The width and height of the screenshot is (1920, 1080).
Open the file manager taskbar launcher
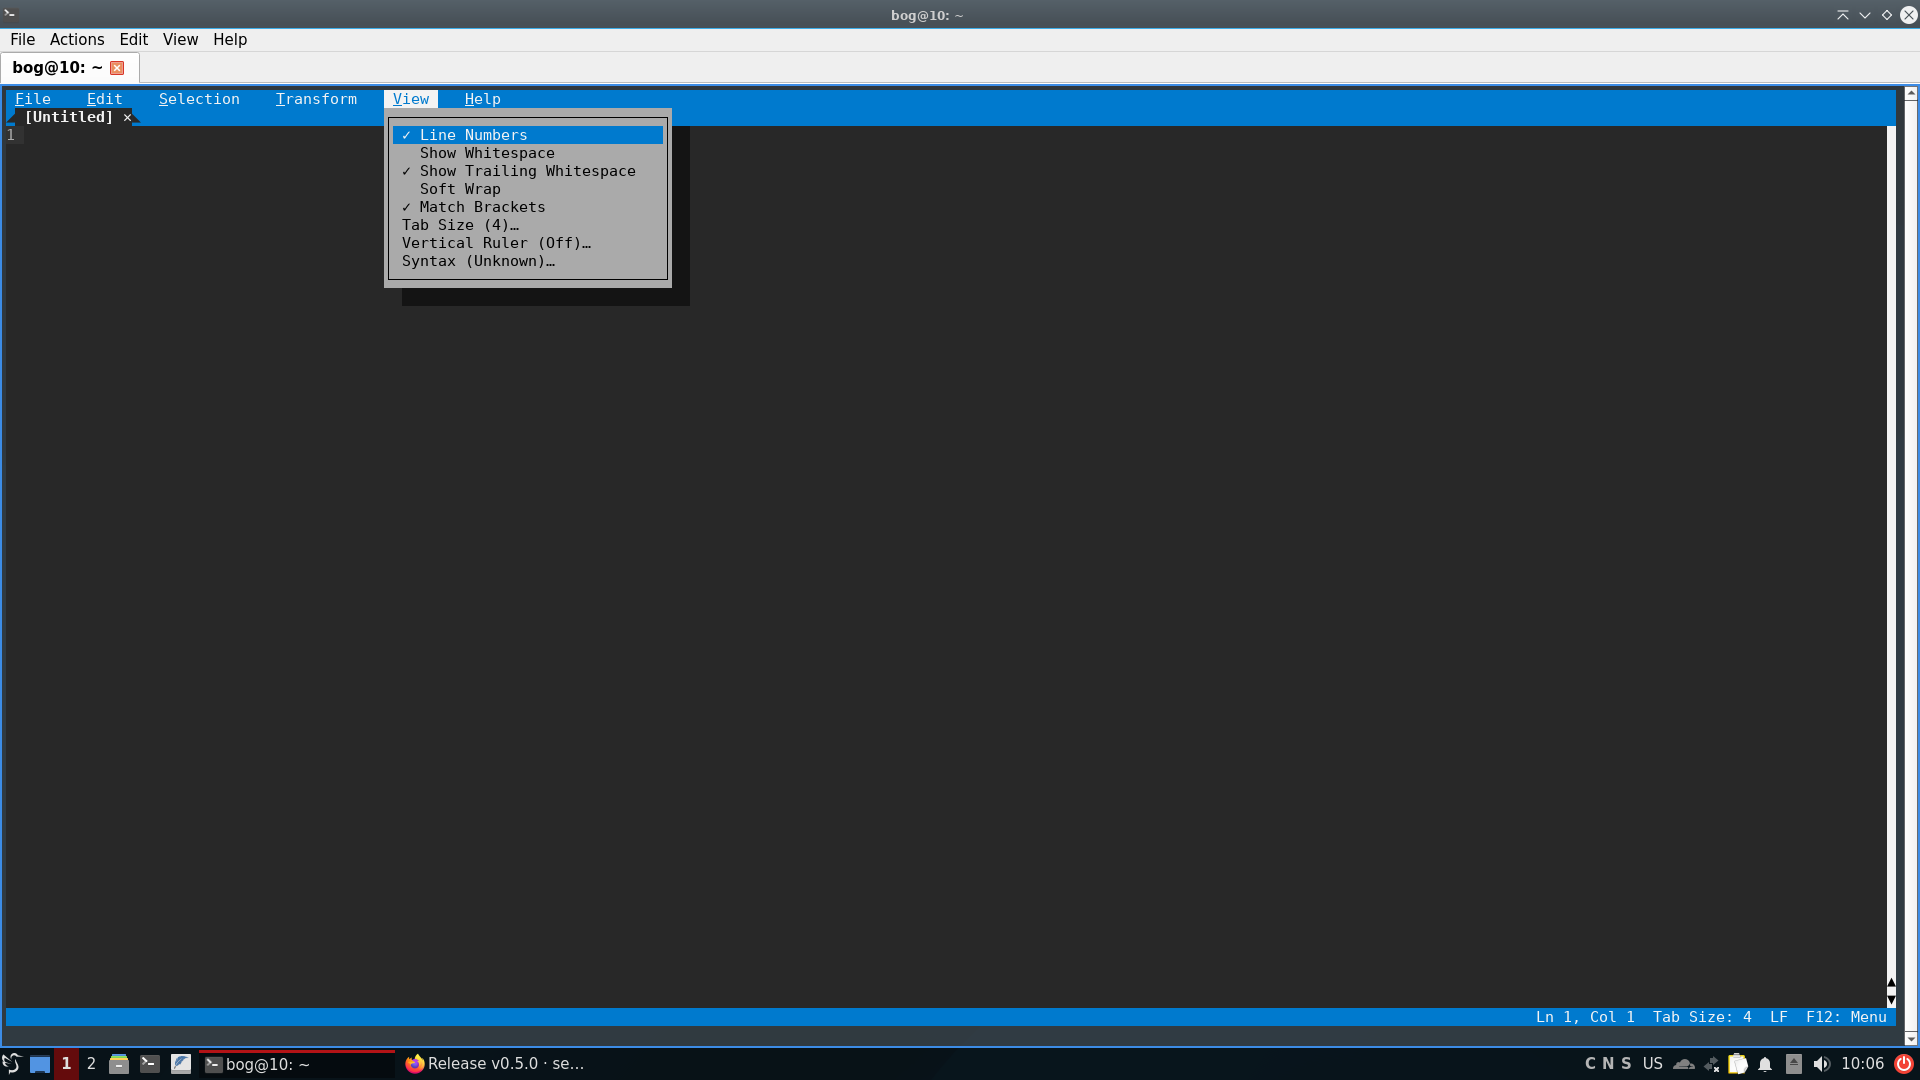[119, 1064]
